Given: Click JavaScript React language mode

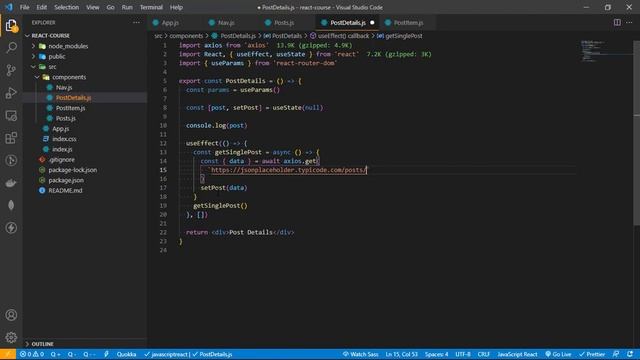Looking at the screenshot, I should click(x=517, y=354).
